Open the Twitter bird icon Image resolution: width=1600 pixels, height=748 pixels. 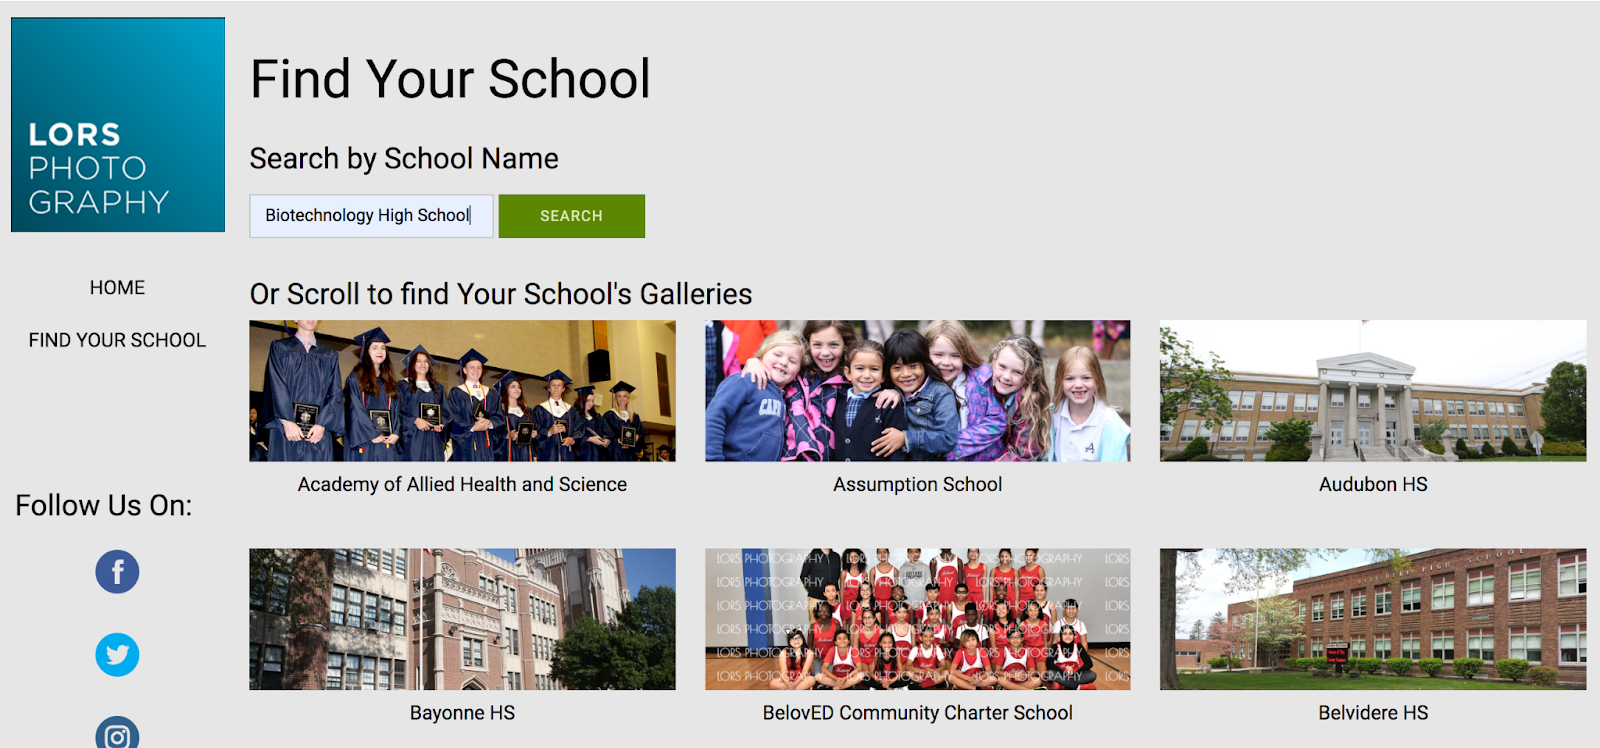117,655
